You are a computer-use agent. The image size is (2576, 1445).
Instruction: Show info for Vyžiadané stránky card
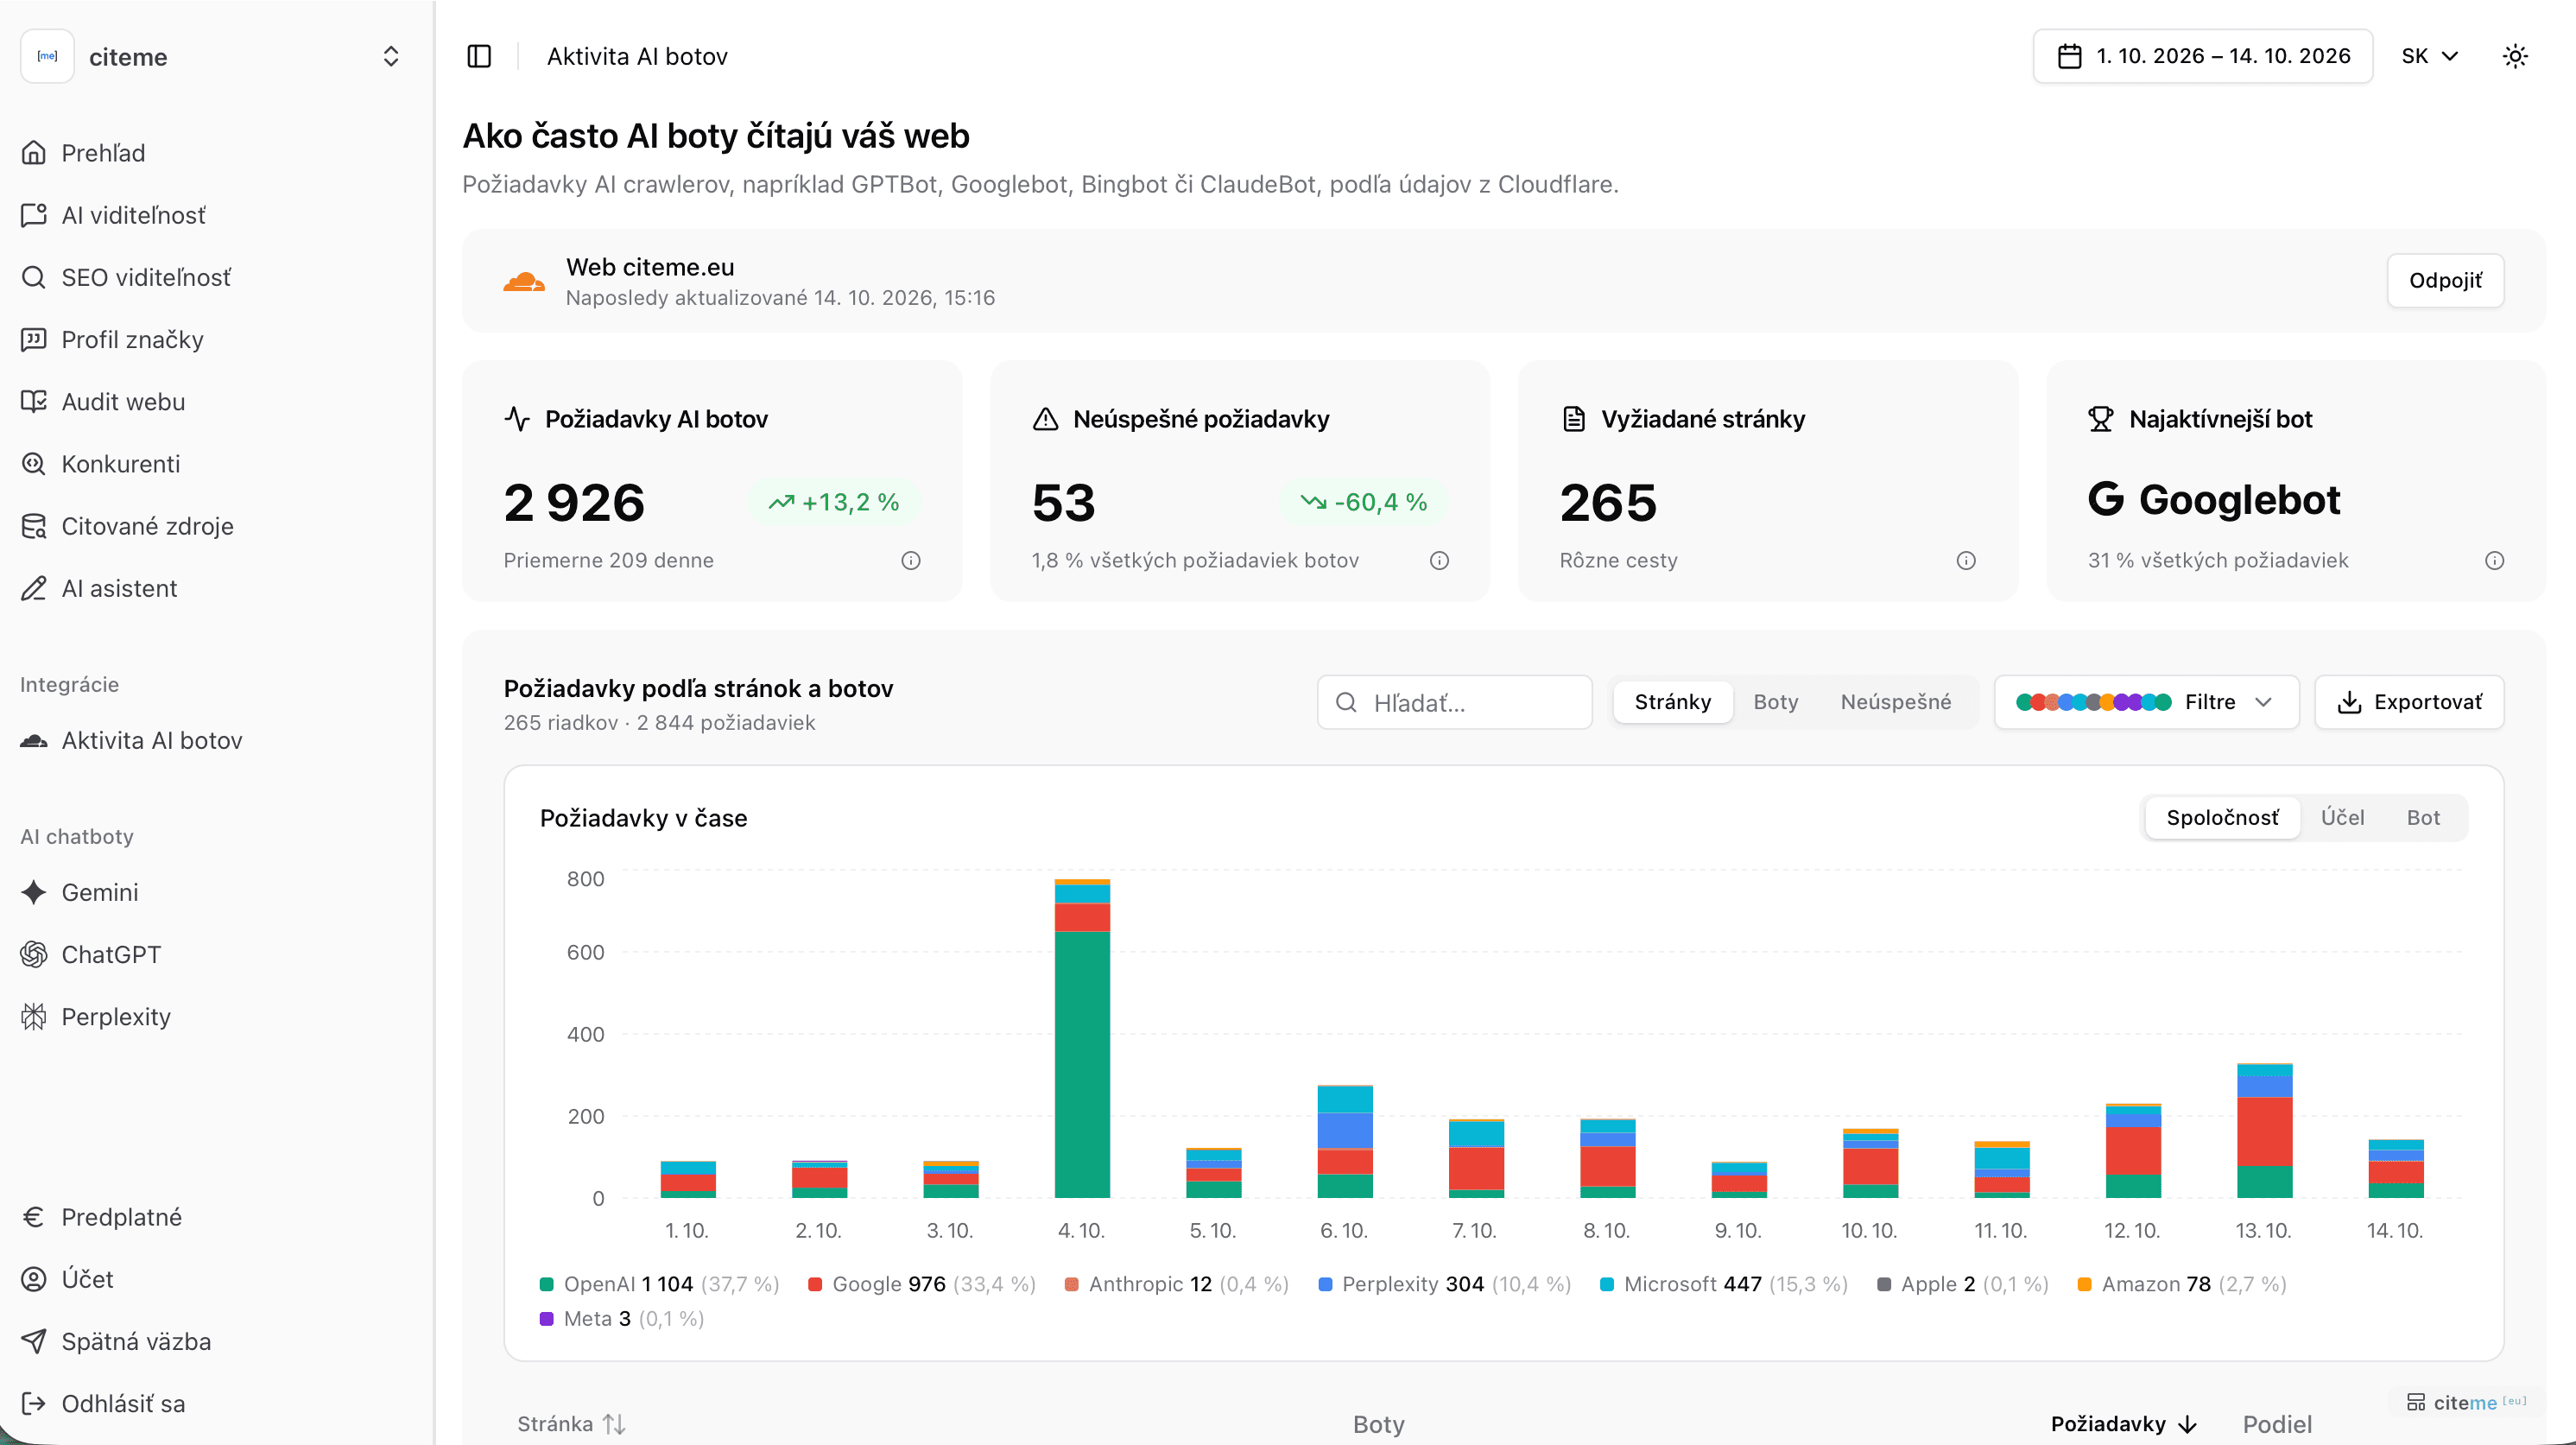(x=1966, y=560)
